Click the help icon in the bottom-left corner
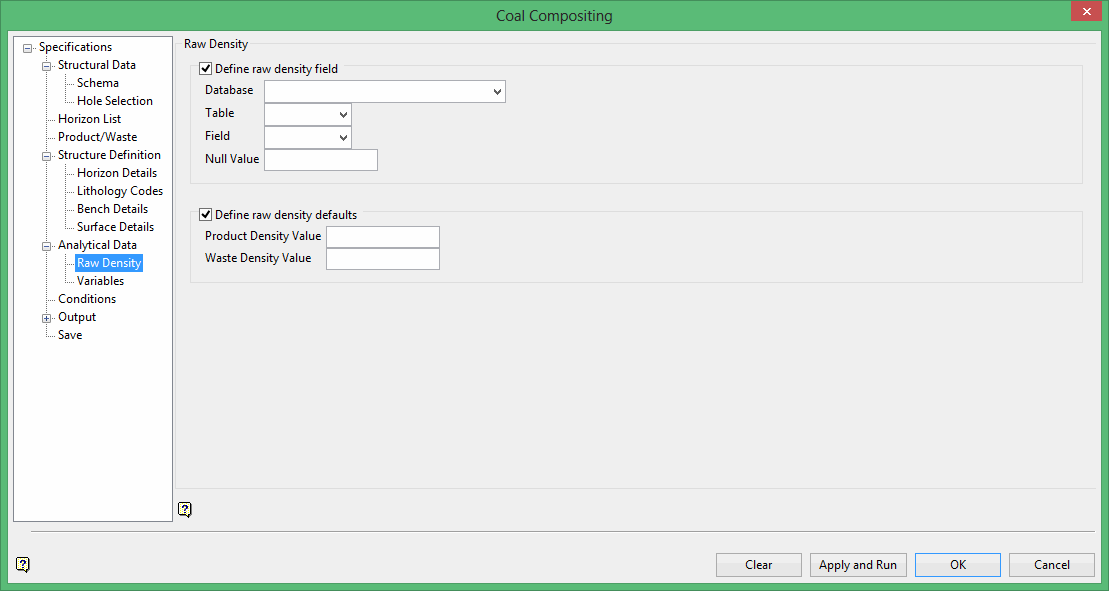This screenshot has width=1109, height=591. click(x=21, y=565)
